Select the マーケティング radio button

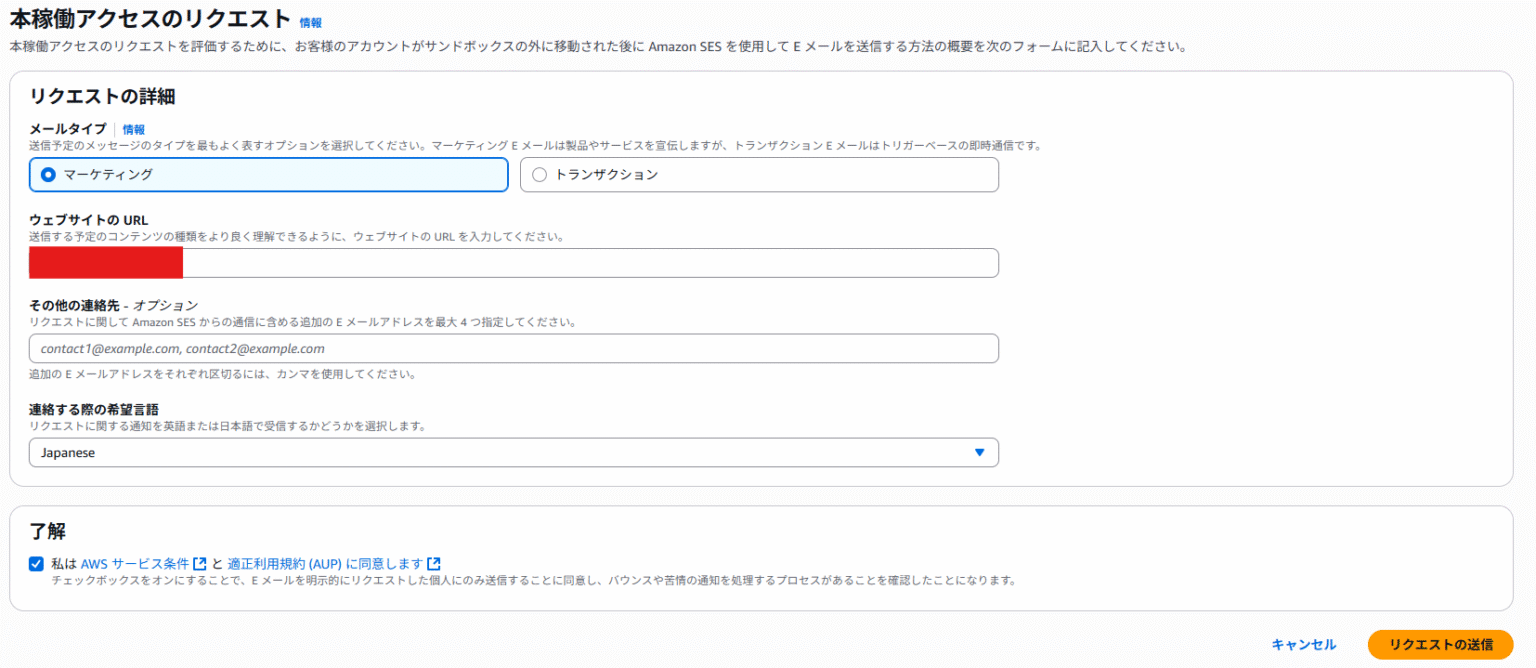(x=48, y=175)
